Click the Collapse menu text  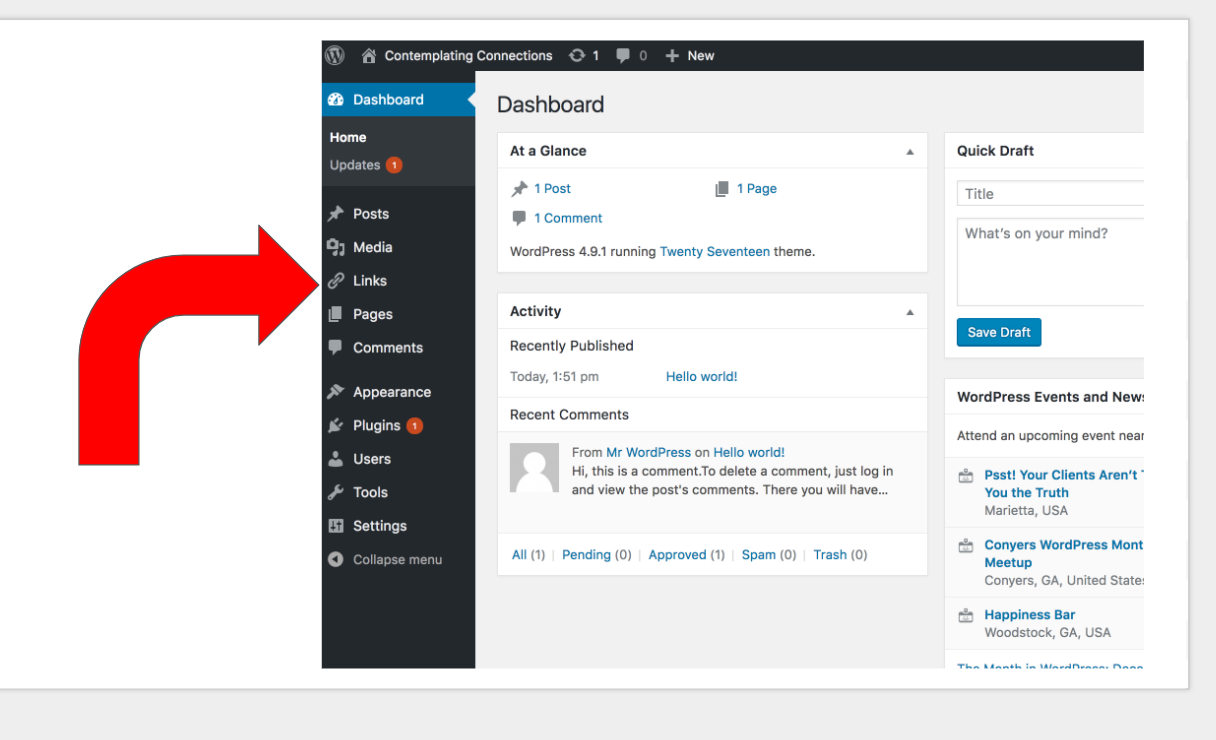pos(397,560)
